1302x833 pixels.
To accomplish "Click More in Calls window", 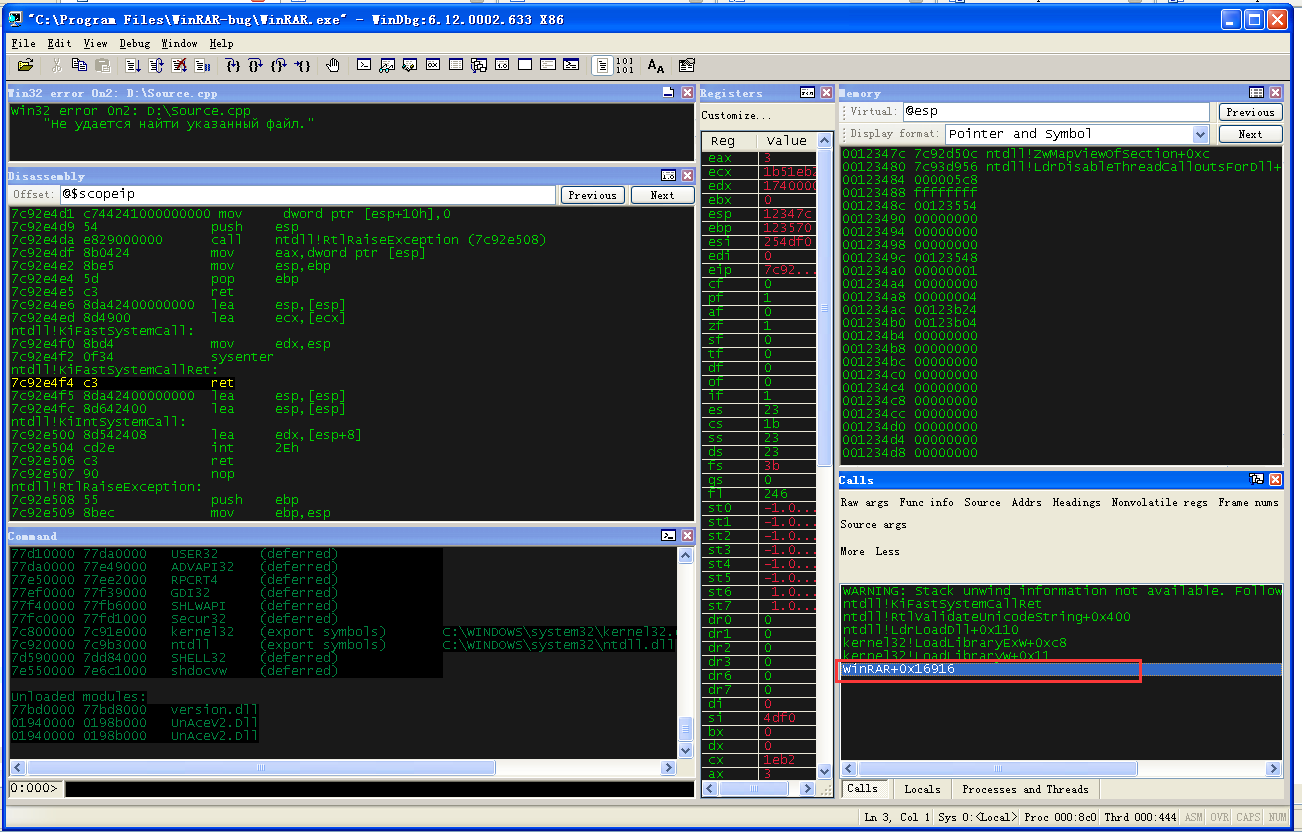I will pos(852,551).
